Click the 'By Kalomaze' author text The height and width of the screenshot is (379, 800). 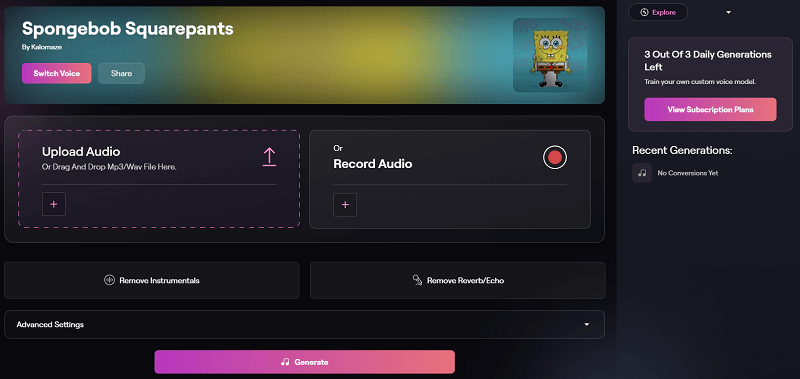click(42, 47)
